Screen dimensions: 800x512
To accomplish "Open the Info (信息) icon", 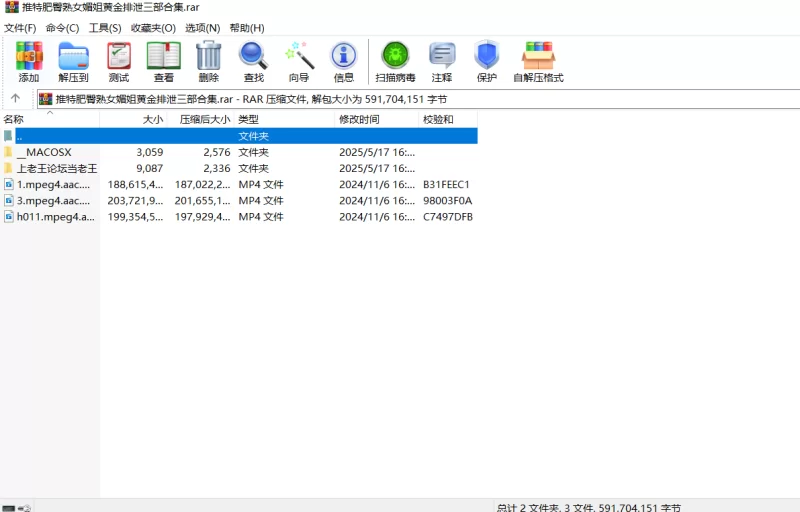I will pyautogui.click(x=344, y=55).
